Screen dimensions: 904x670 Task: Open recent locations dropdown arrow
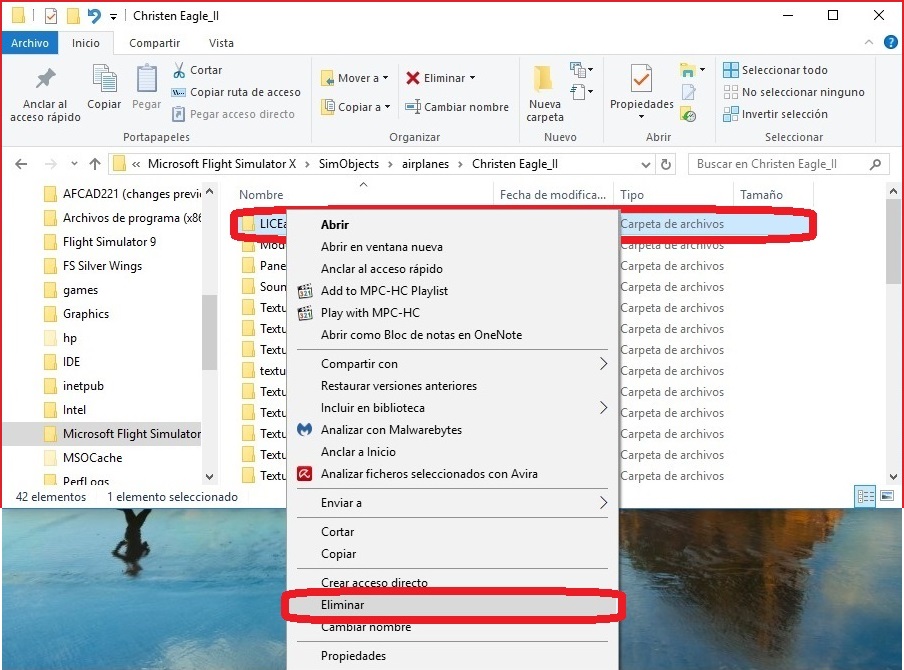coord(74,164)
